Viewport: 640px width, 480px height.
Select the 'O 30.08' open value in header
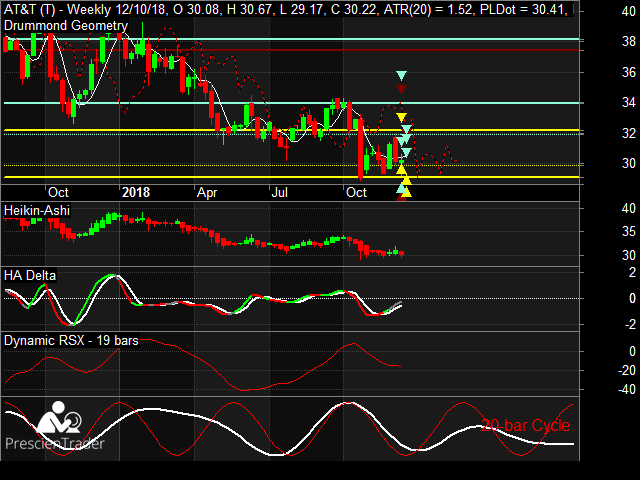(x=197, y=9)
